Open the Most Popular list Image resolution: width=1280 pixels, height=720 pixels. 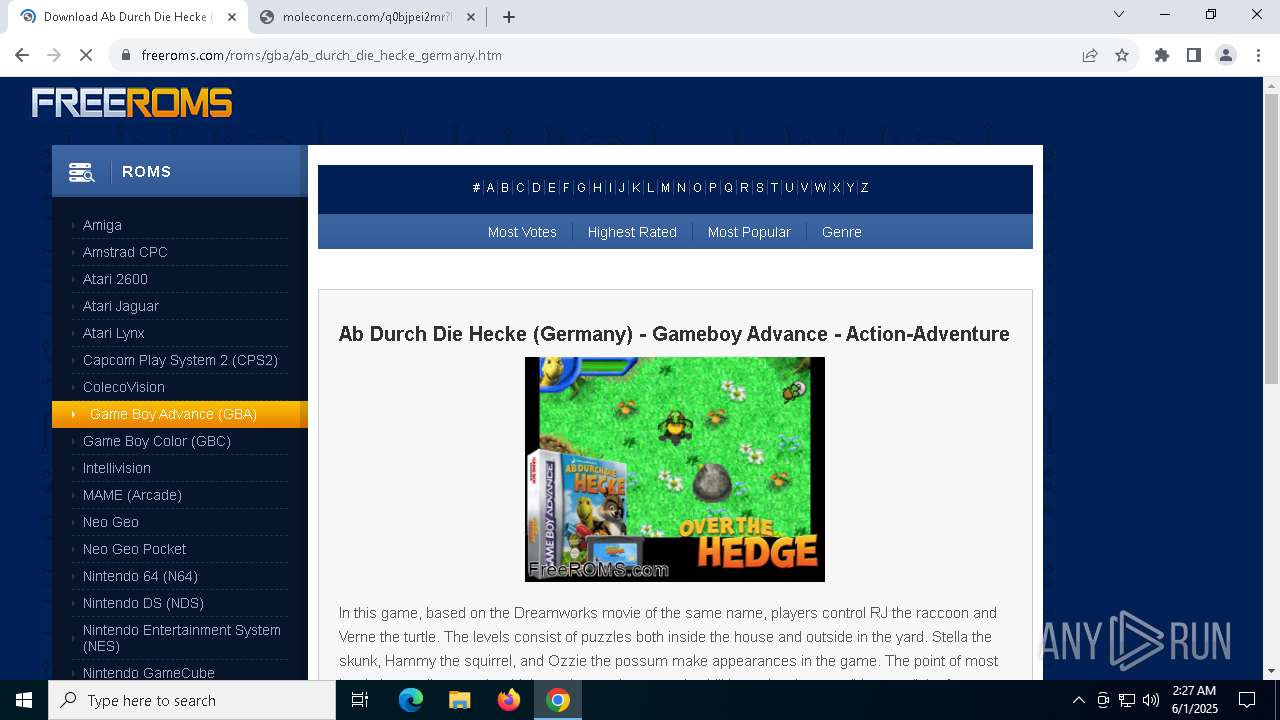[749, 232]
